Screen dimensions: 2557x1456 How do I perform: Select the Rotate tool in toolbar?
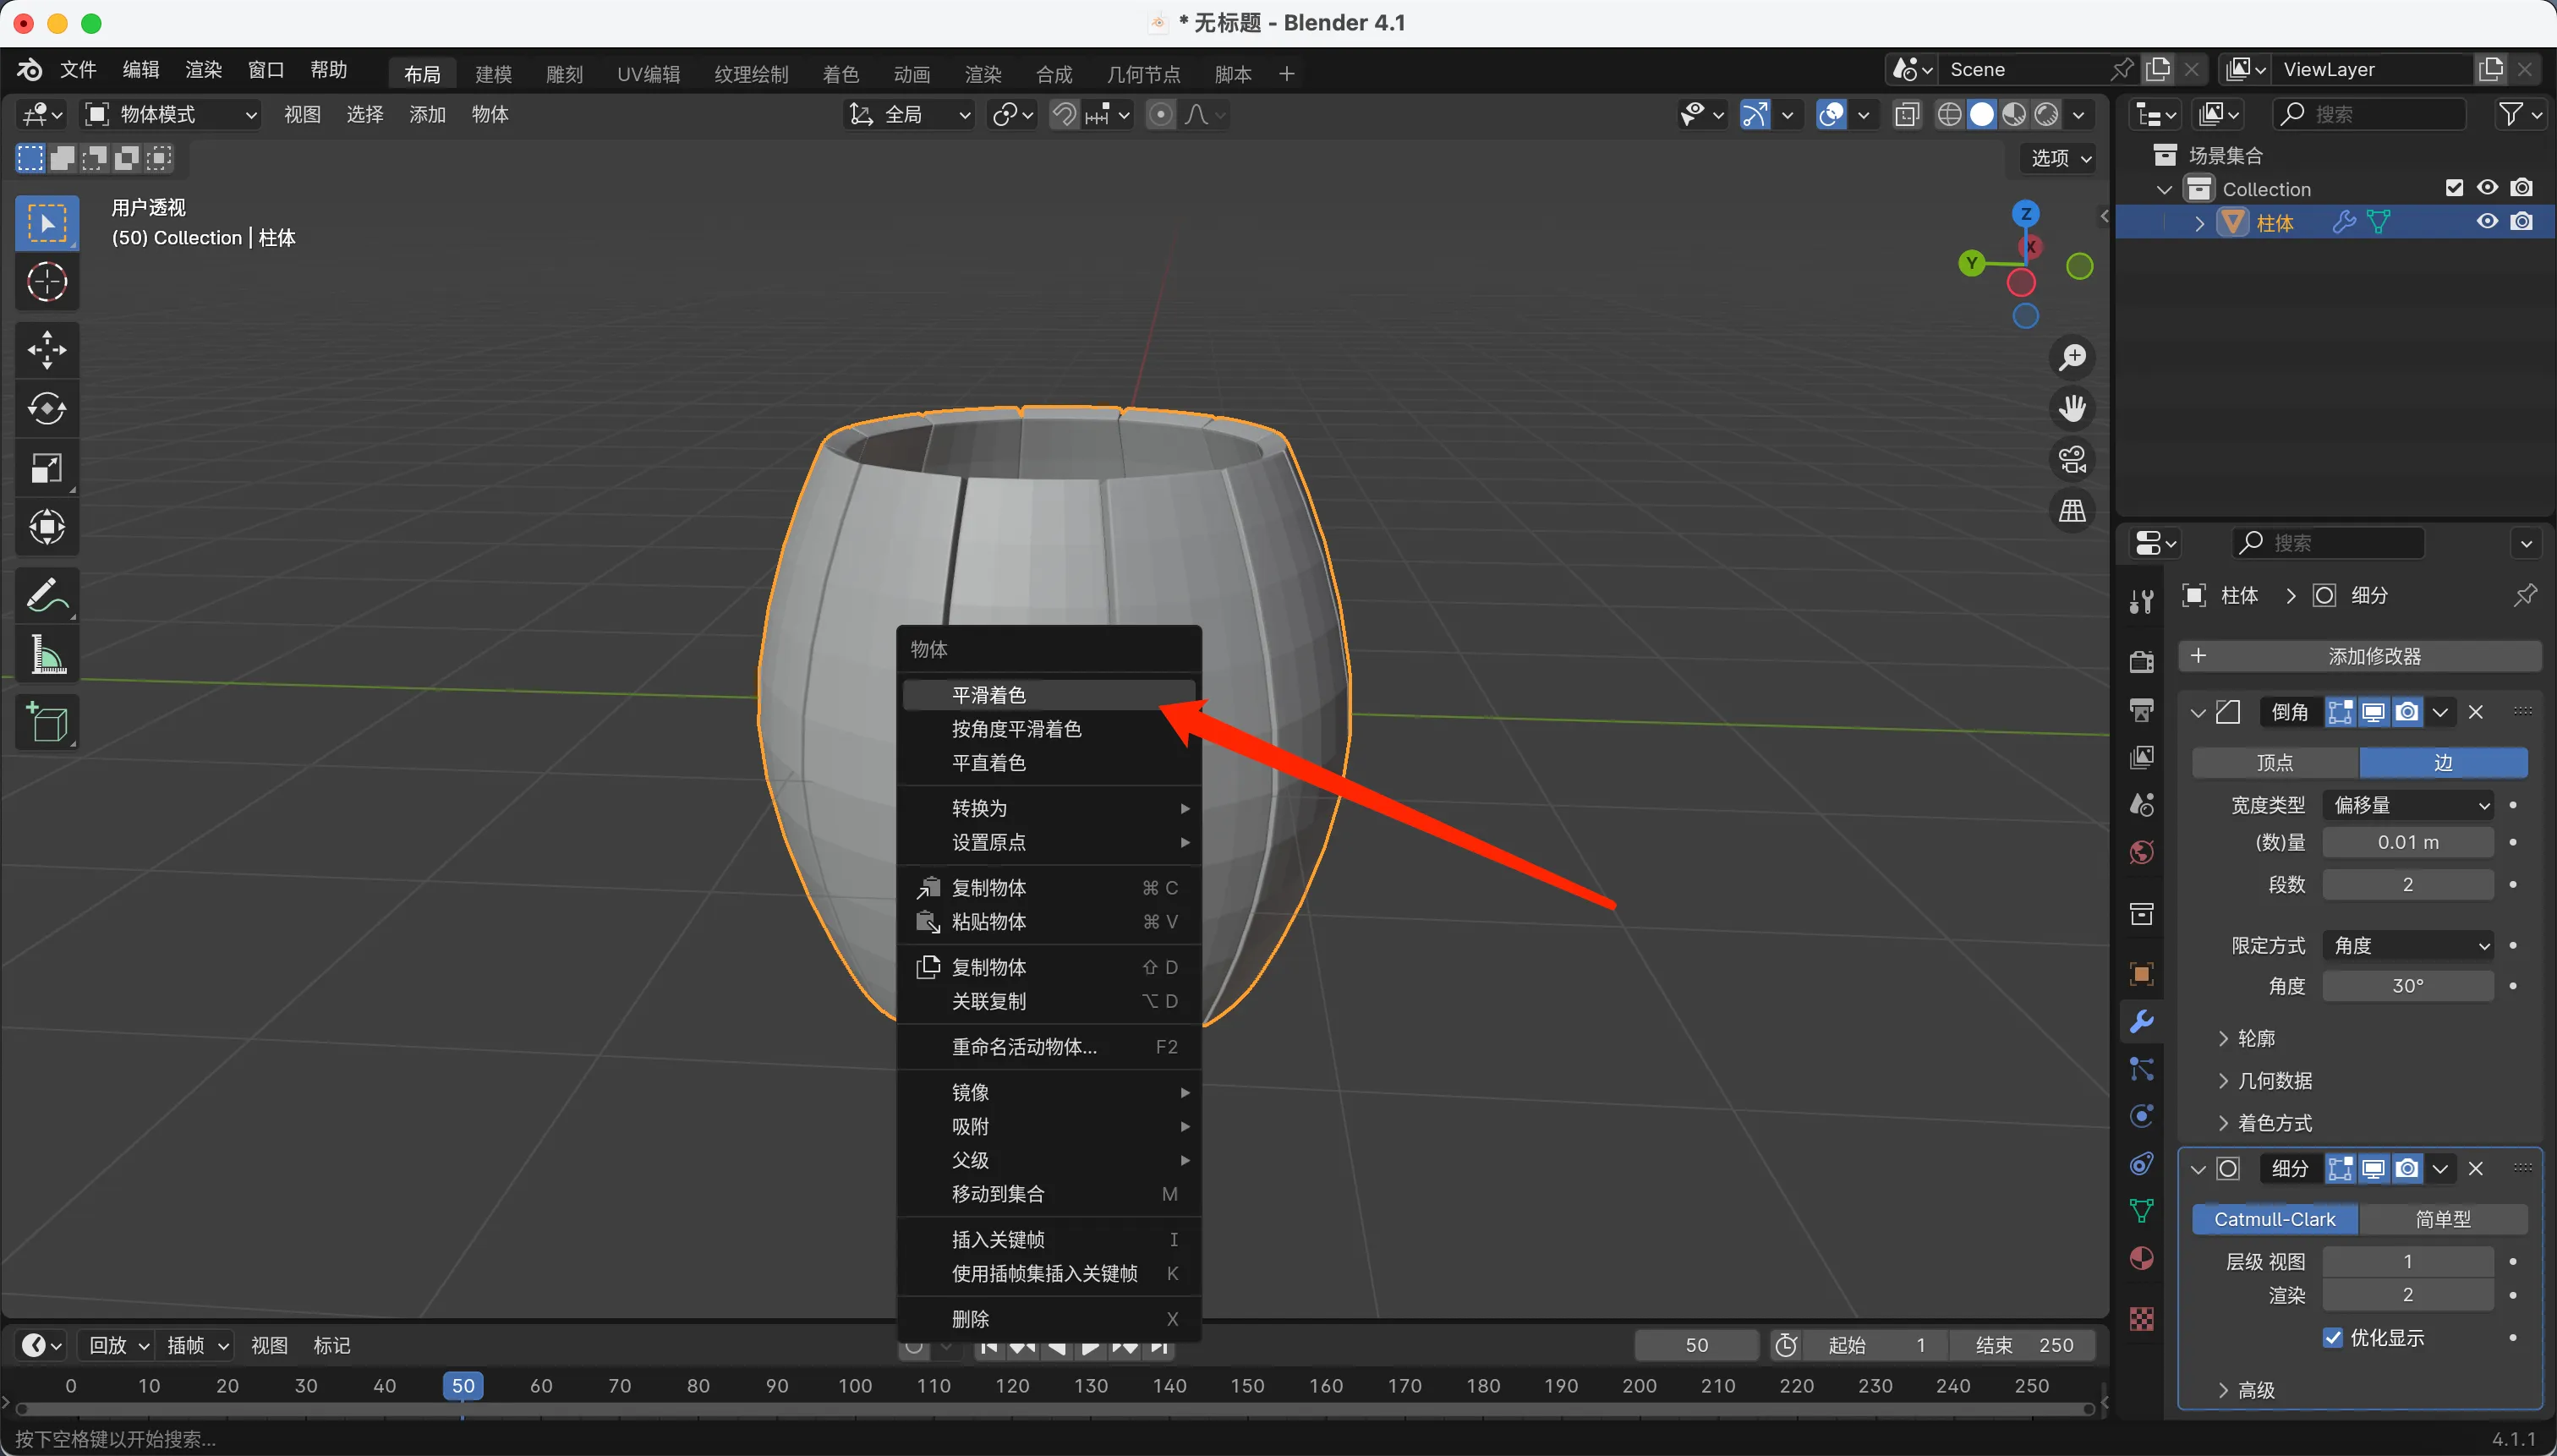coord(47,409)
